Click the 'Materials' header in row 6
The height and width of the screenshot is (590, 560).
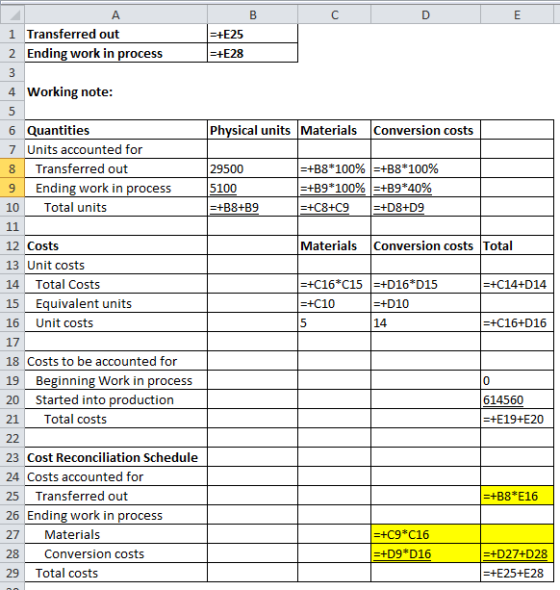(x=334, y=130)
